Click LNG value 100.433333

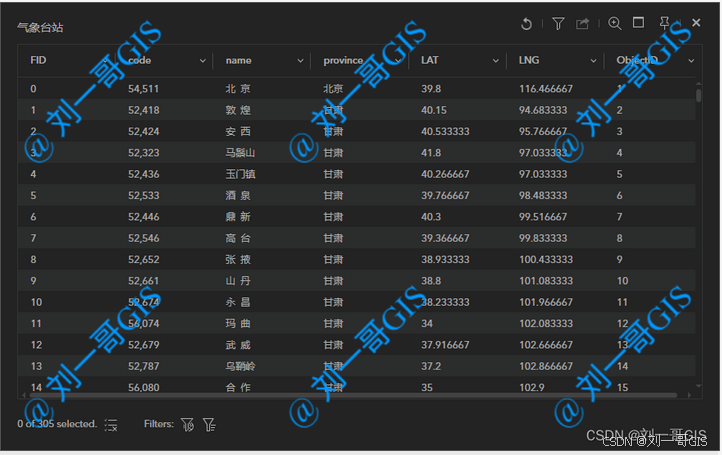(546, 259)
